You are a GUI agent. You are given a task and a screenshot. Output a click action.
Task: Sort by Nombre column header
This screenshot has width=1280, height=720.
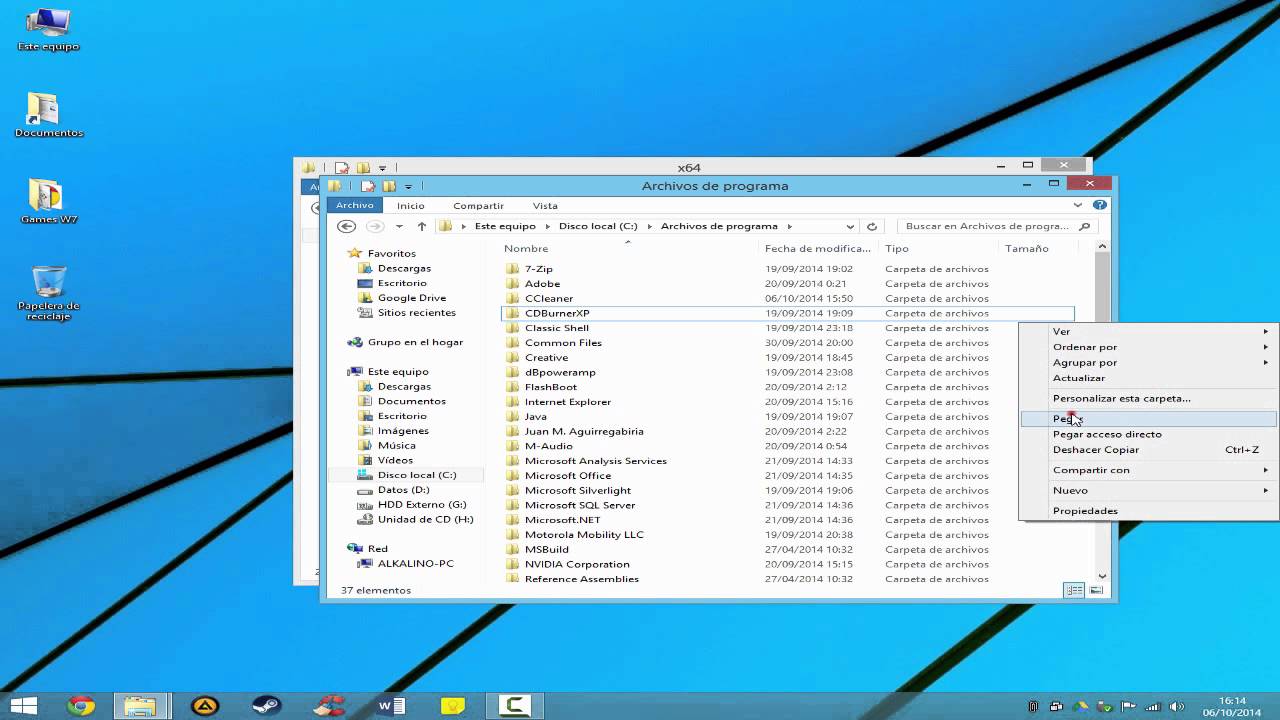[628, 249]
